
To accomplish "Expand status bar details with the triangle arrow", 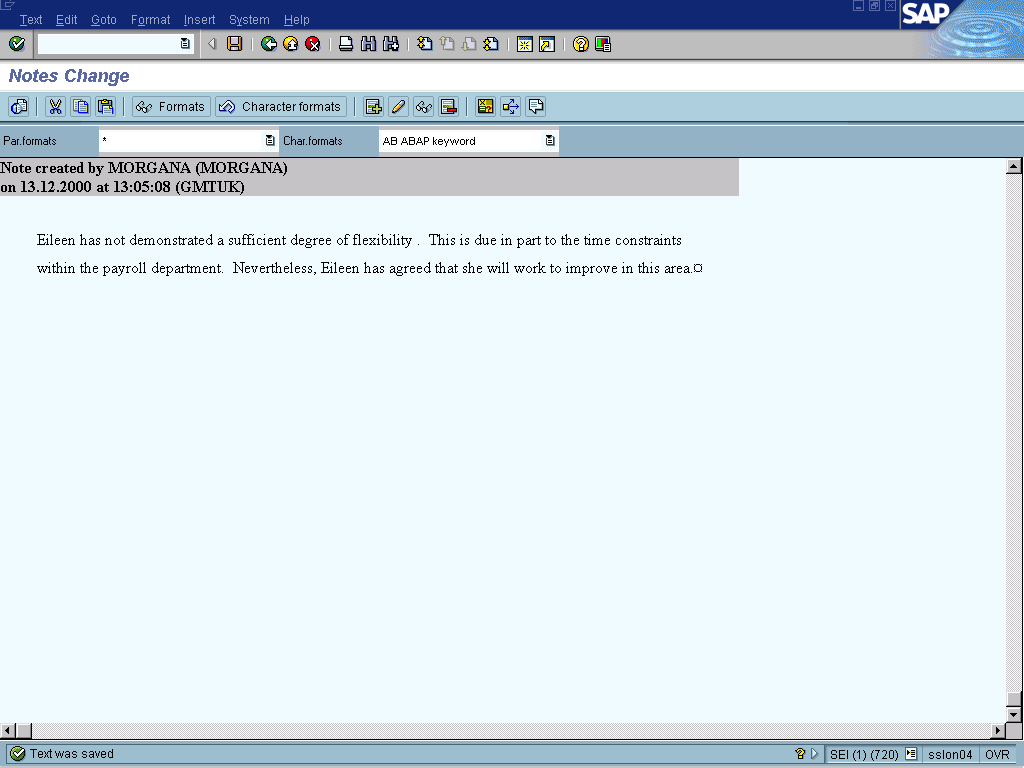I will 814,754.
